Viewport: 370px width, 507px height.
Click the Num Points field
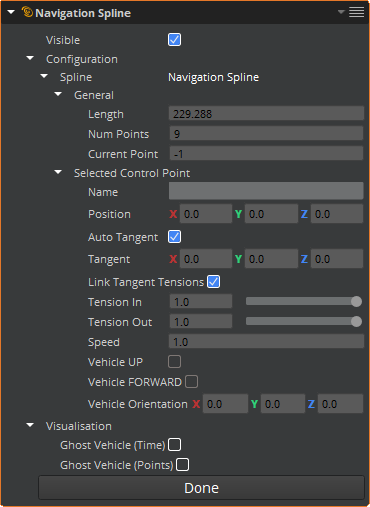(x=266, y=134)
